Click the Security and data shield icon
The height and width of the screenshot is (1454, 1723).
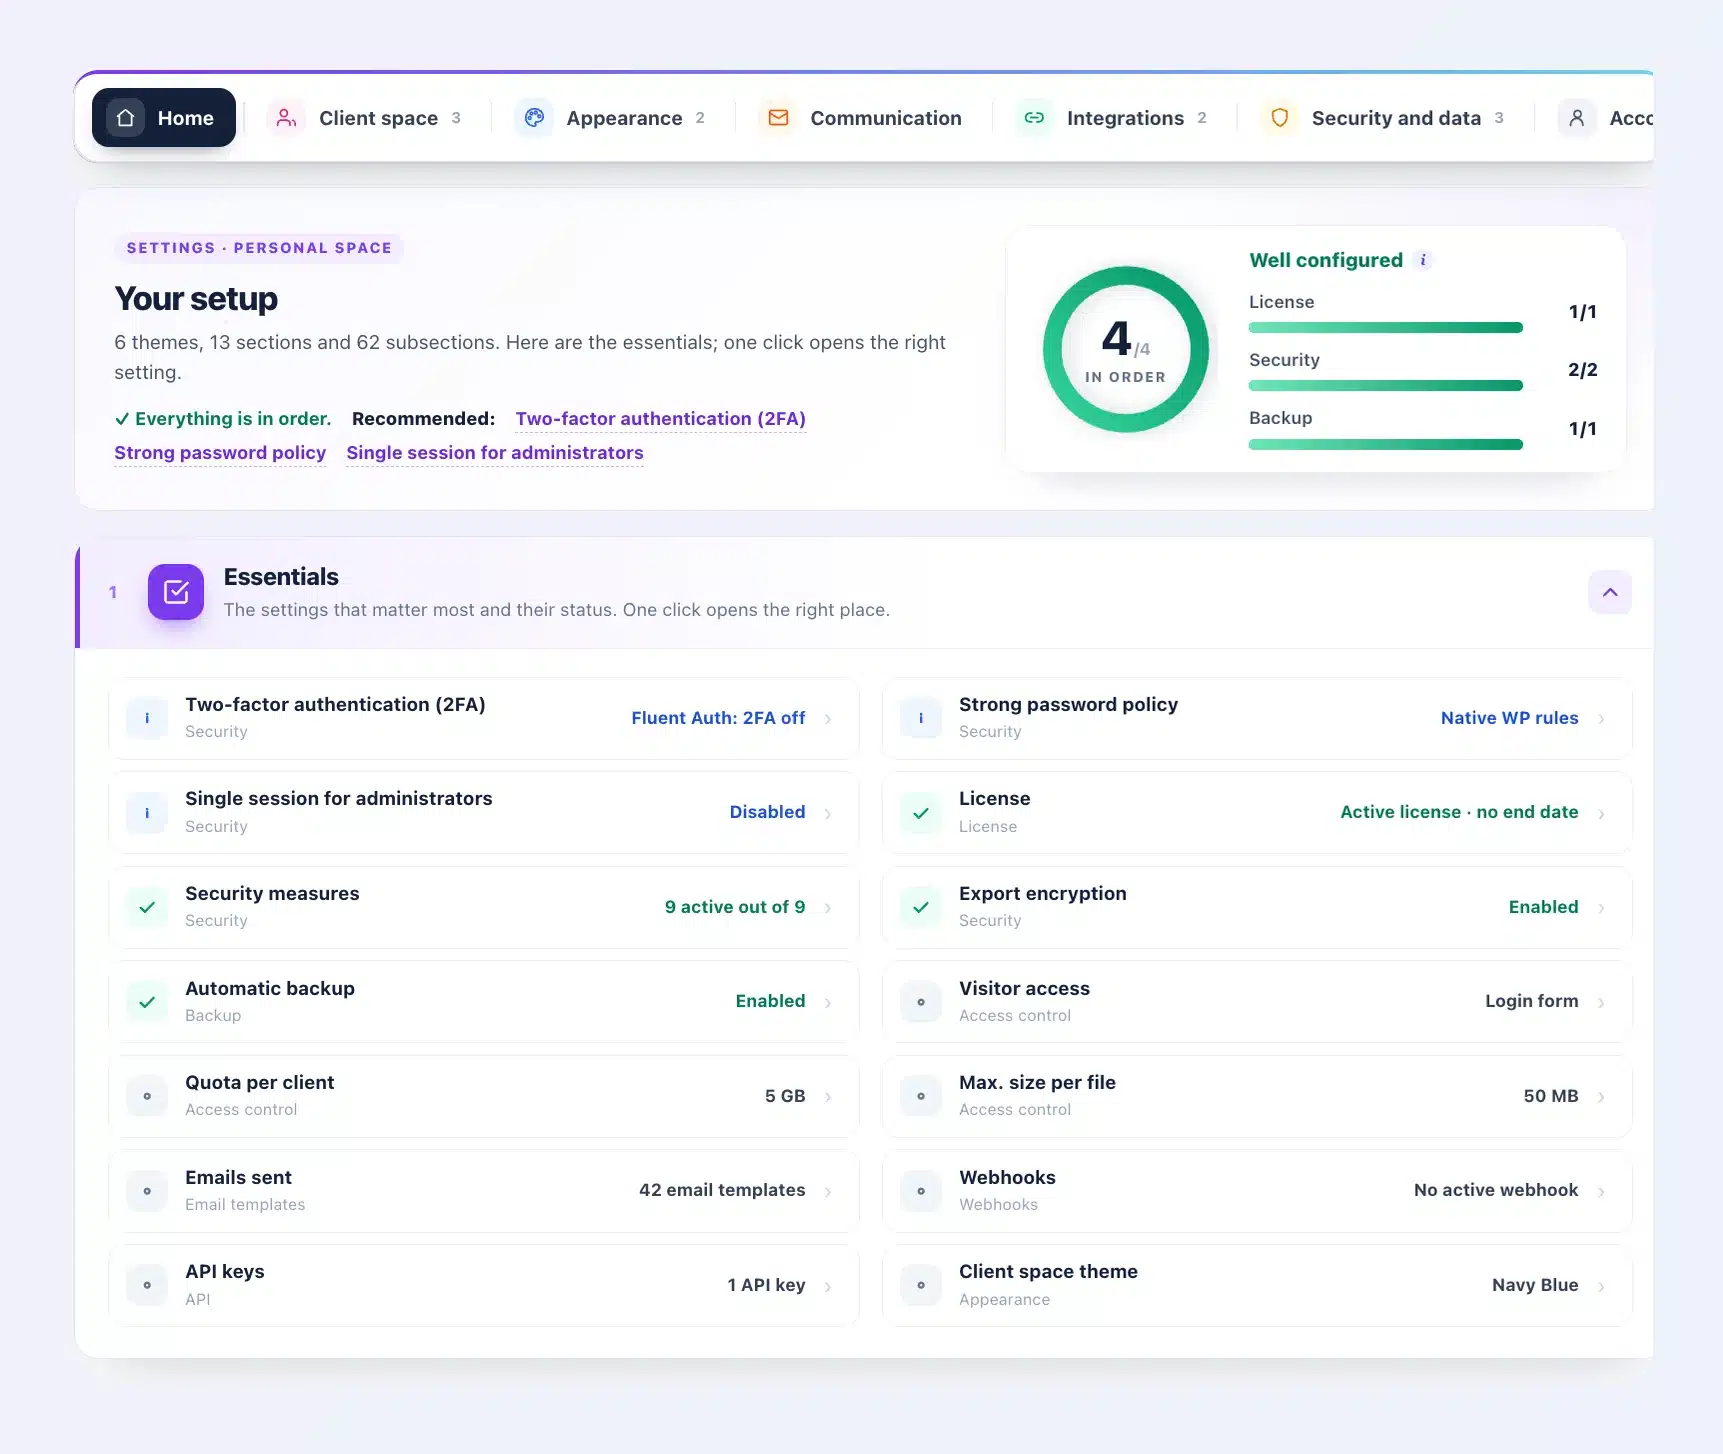pos(1279,118)
